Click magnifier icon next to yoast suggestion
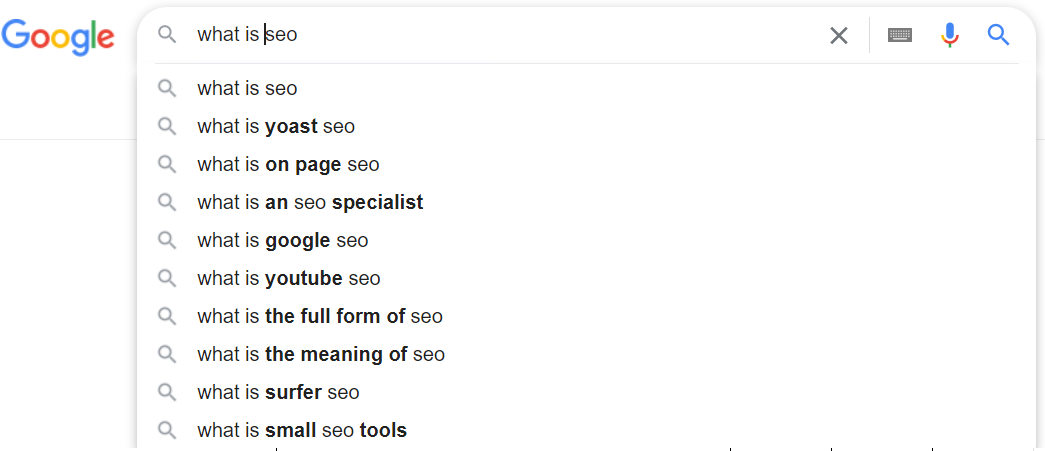 pos(167,126)
